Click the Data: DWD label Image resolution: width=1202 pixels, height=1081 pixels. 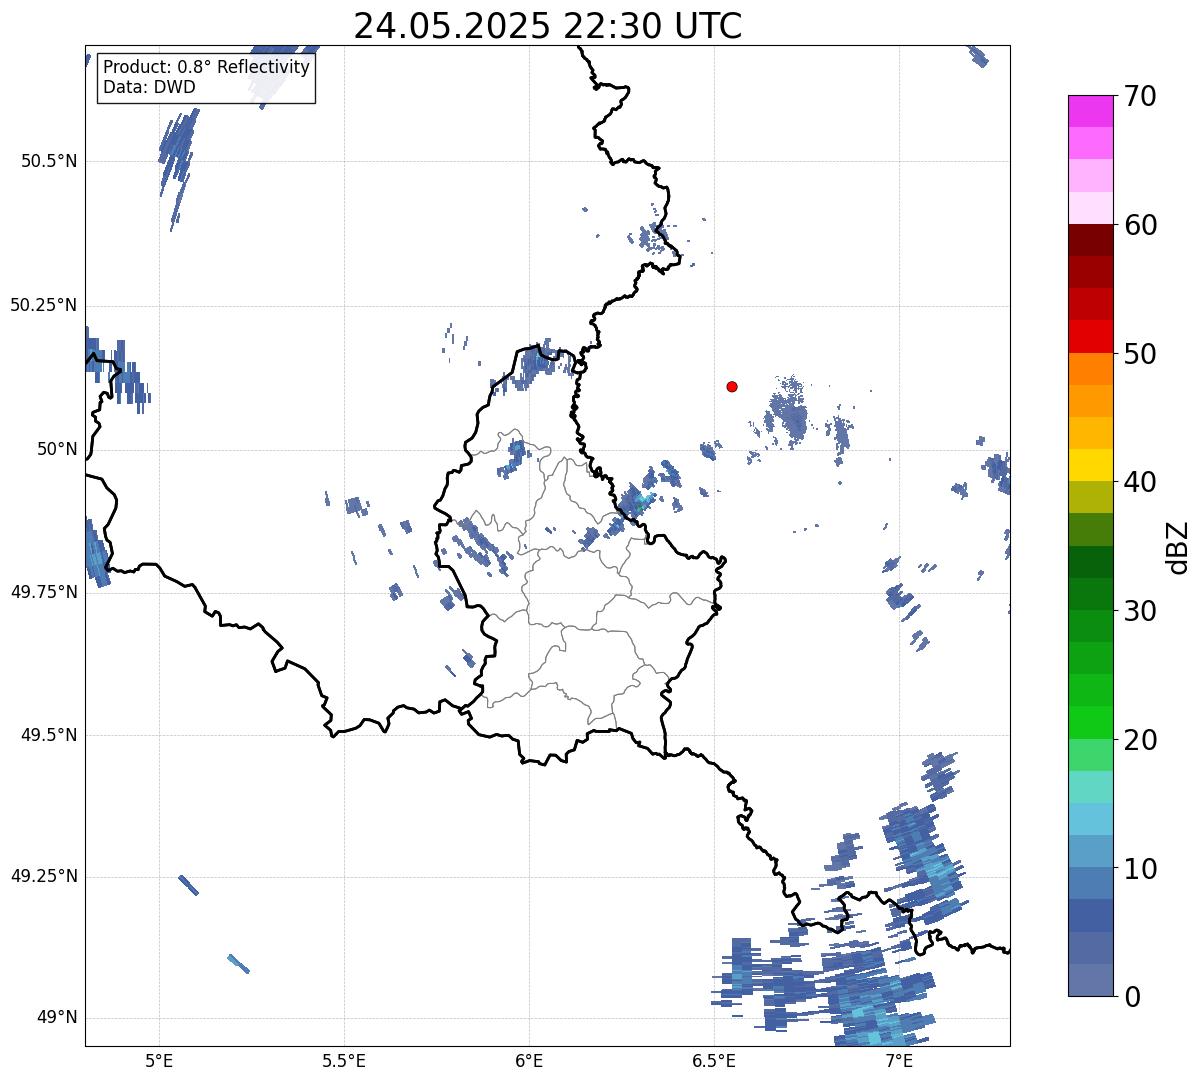[149, 87]
